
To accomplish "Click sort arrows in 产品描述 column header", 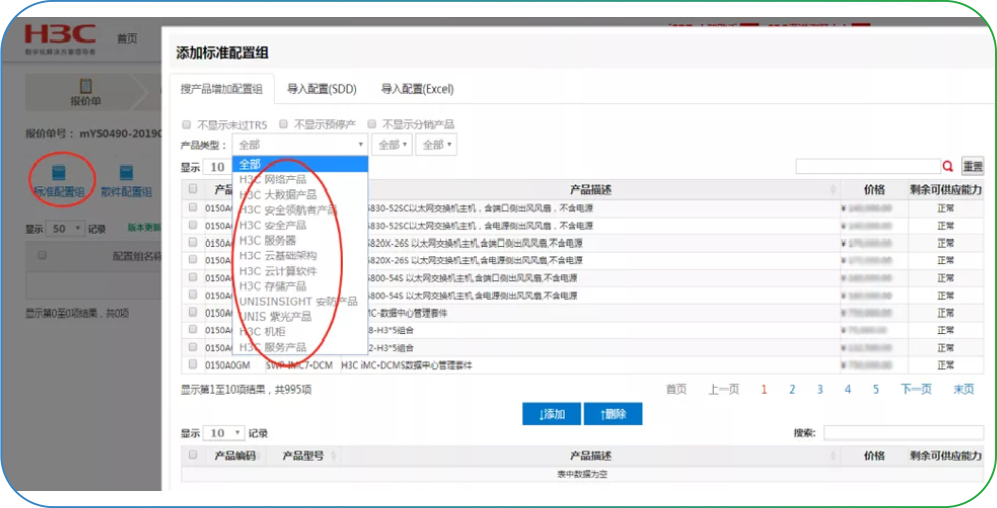I will [834, 189].
